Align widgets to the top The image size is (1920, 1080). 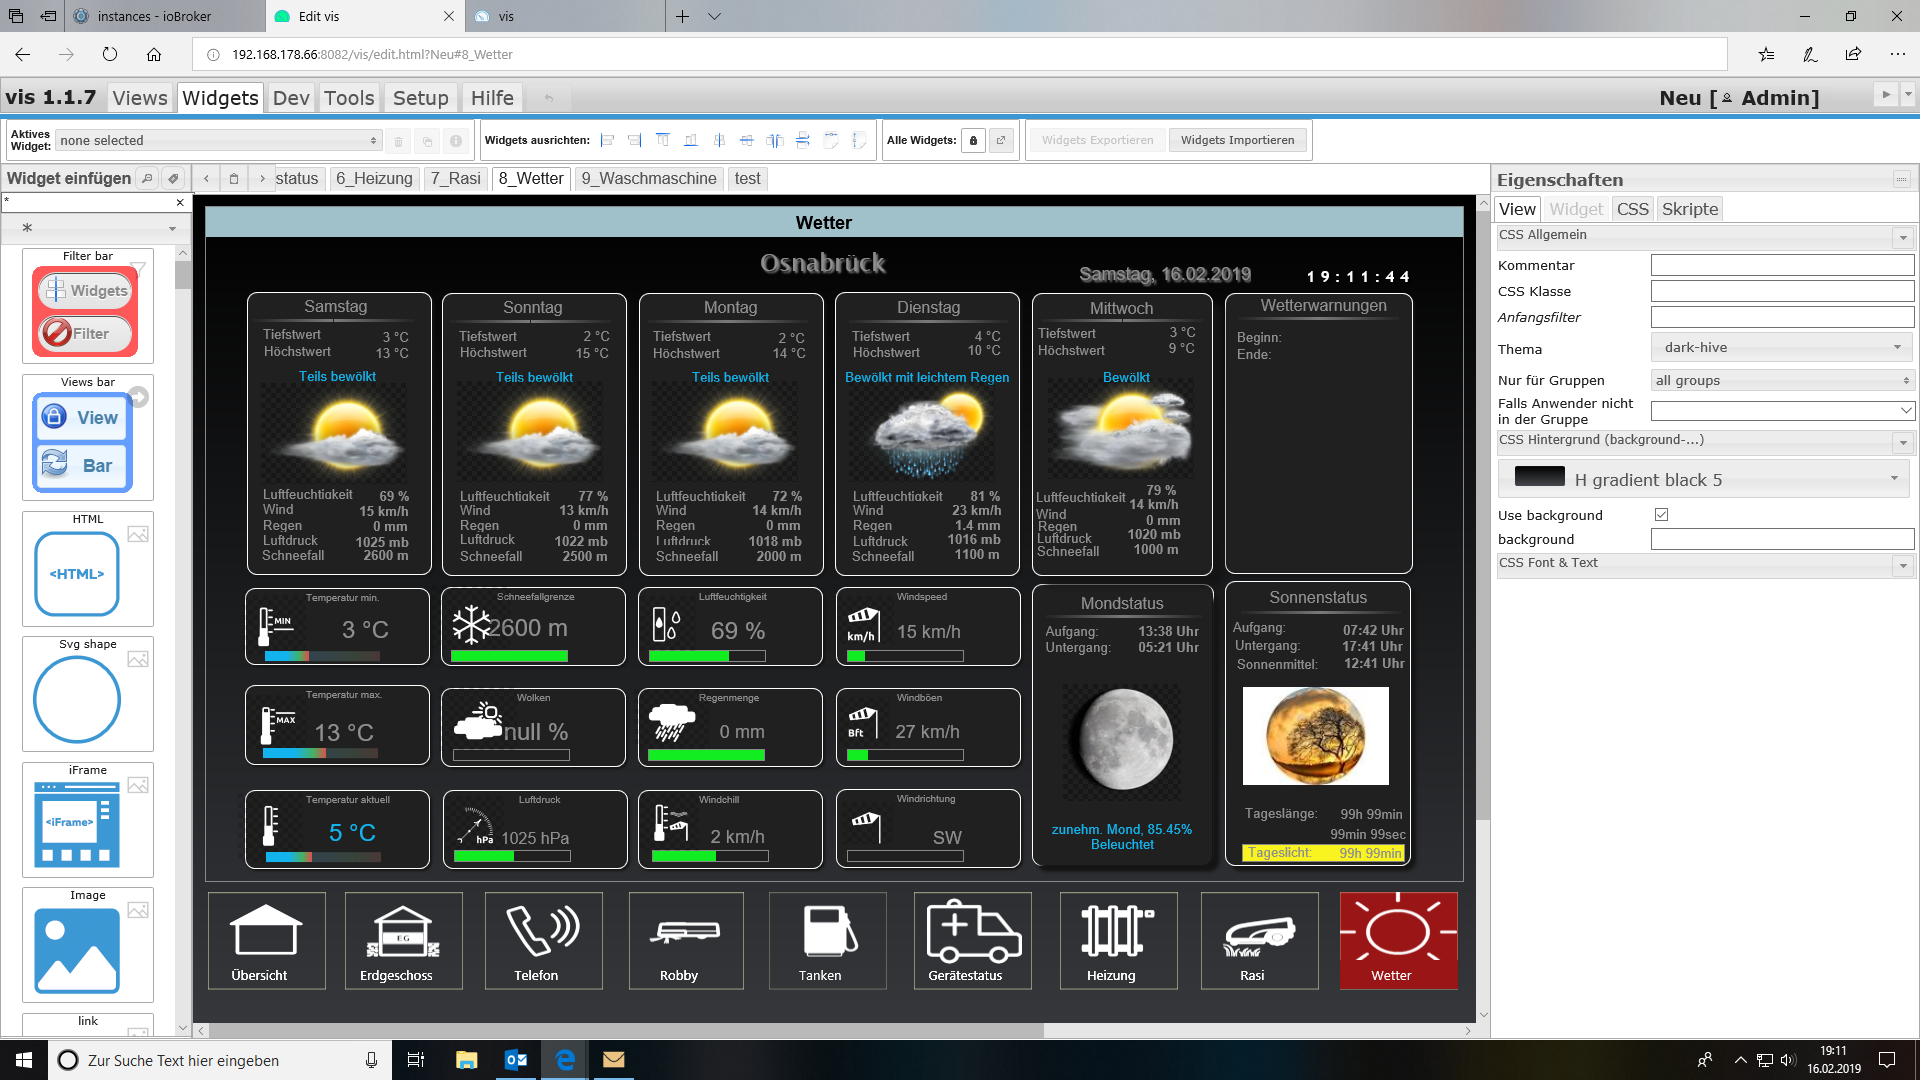tap(662, 141)
